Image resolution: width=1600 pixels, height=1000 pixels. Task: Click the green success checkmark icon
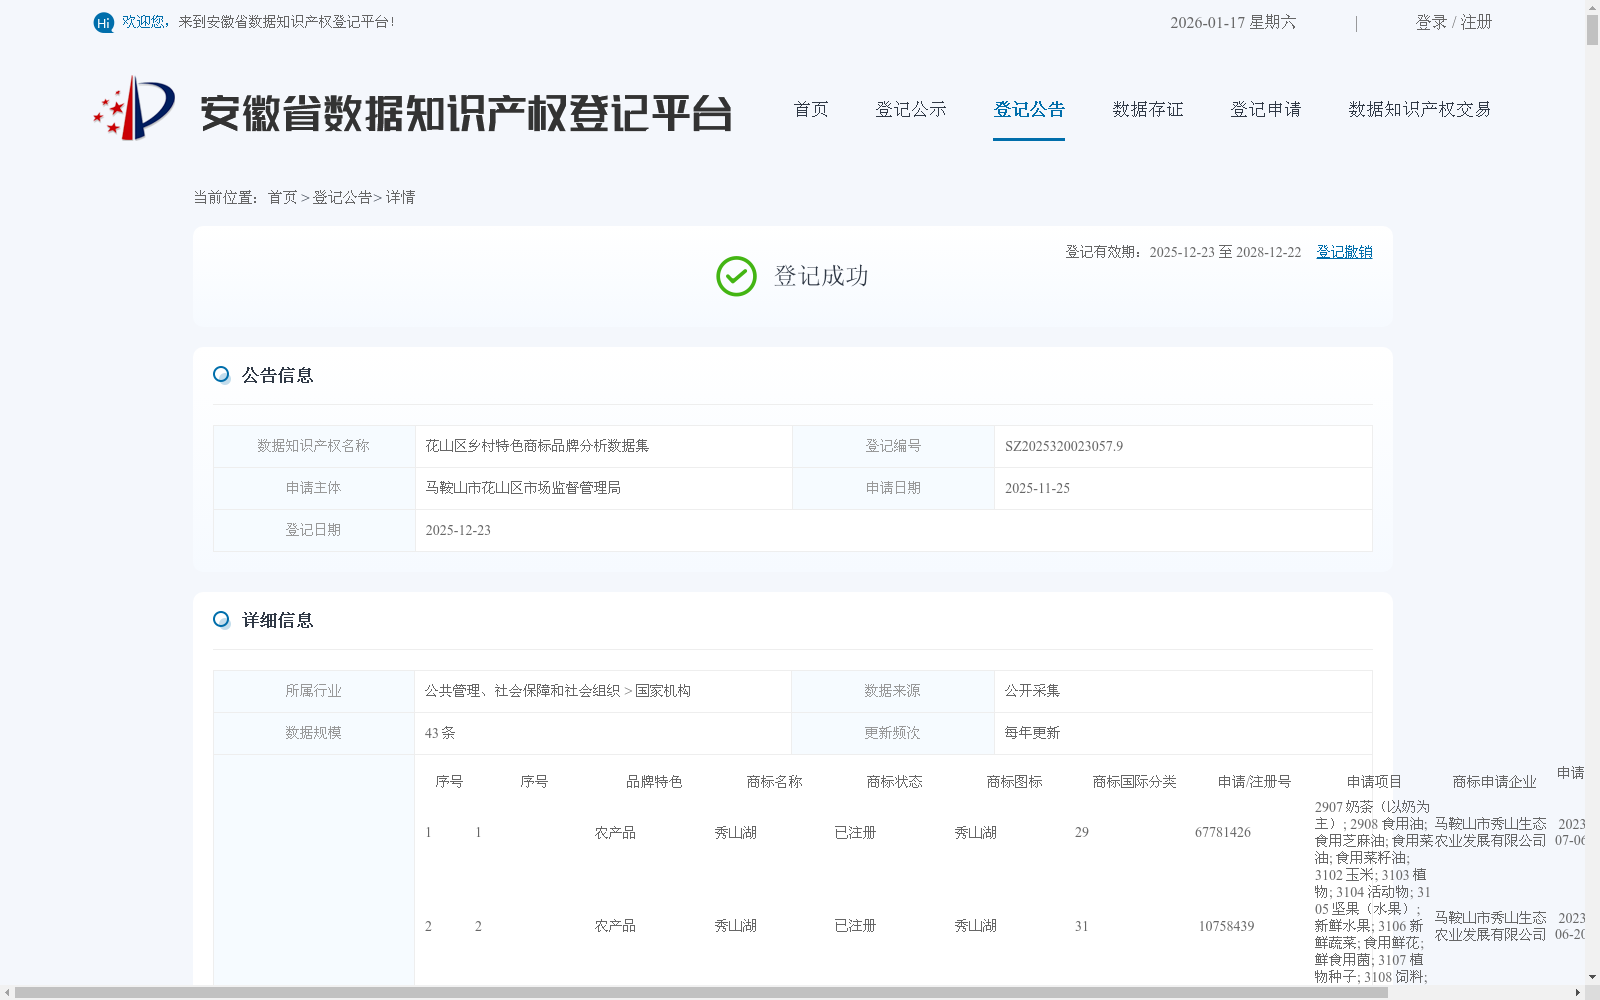[x=736, y=276]
